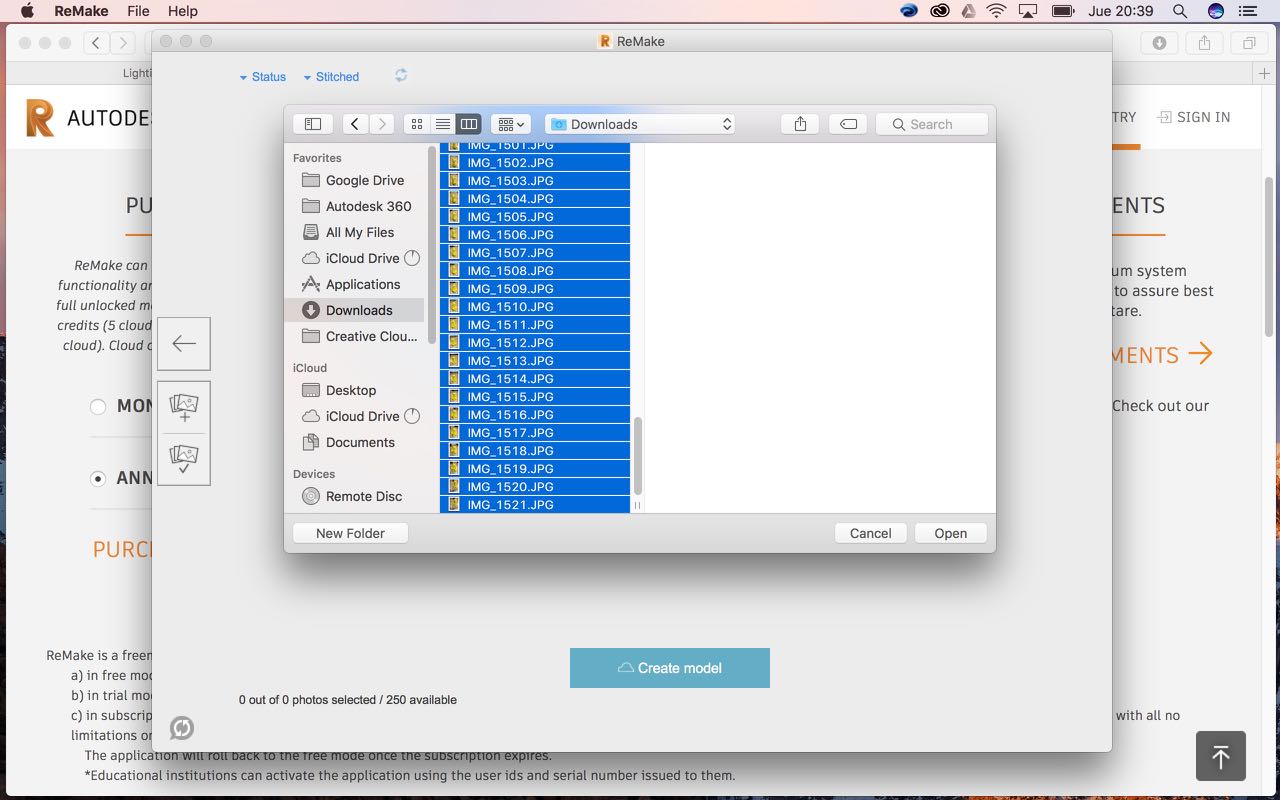Click the file list vertical scrollbar

(637, 456)
